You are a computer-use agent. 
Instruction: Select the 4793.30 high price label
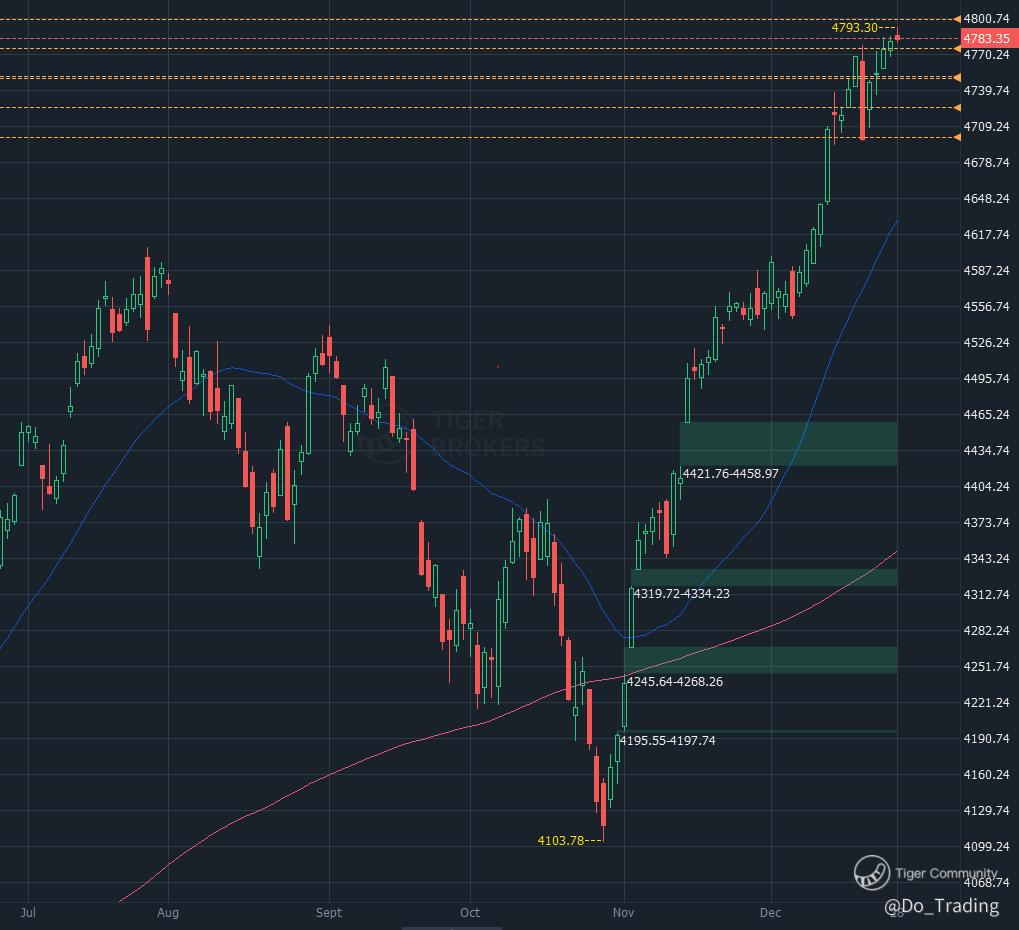click(x=855, y=27)
